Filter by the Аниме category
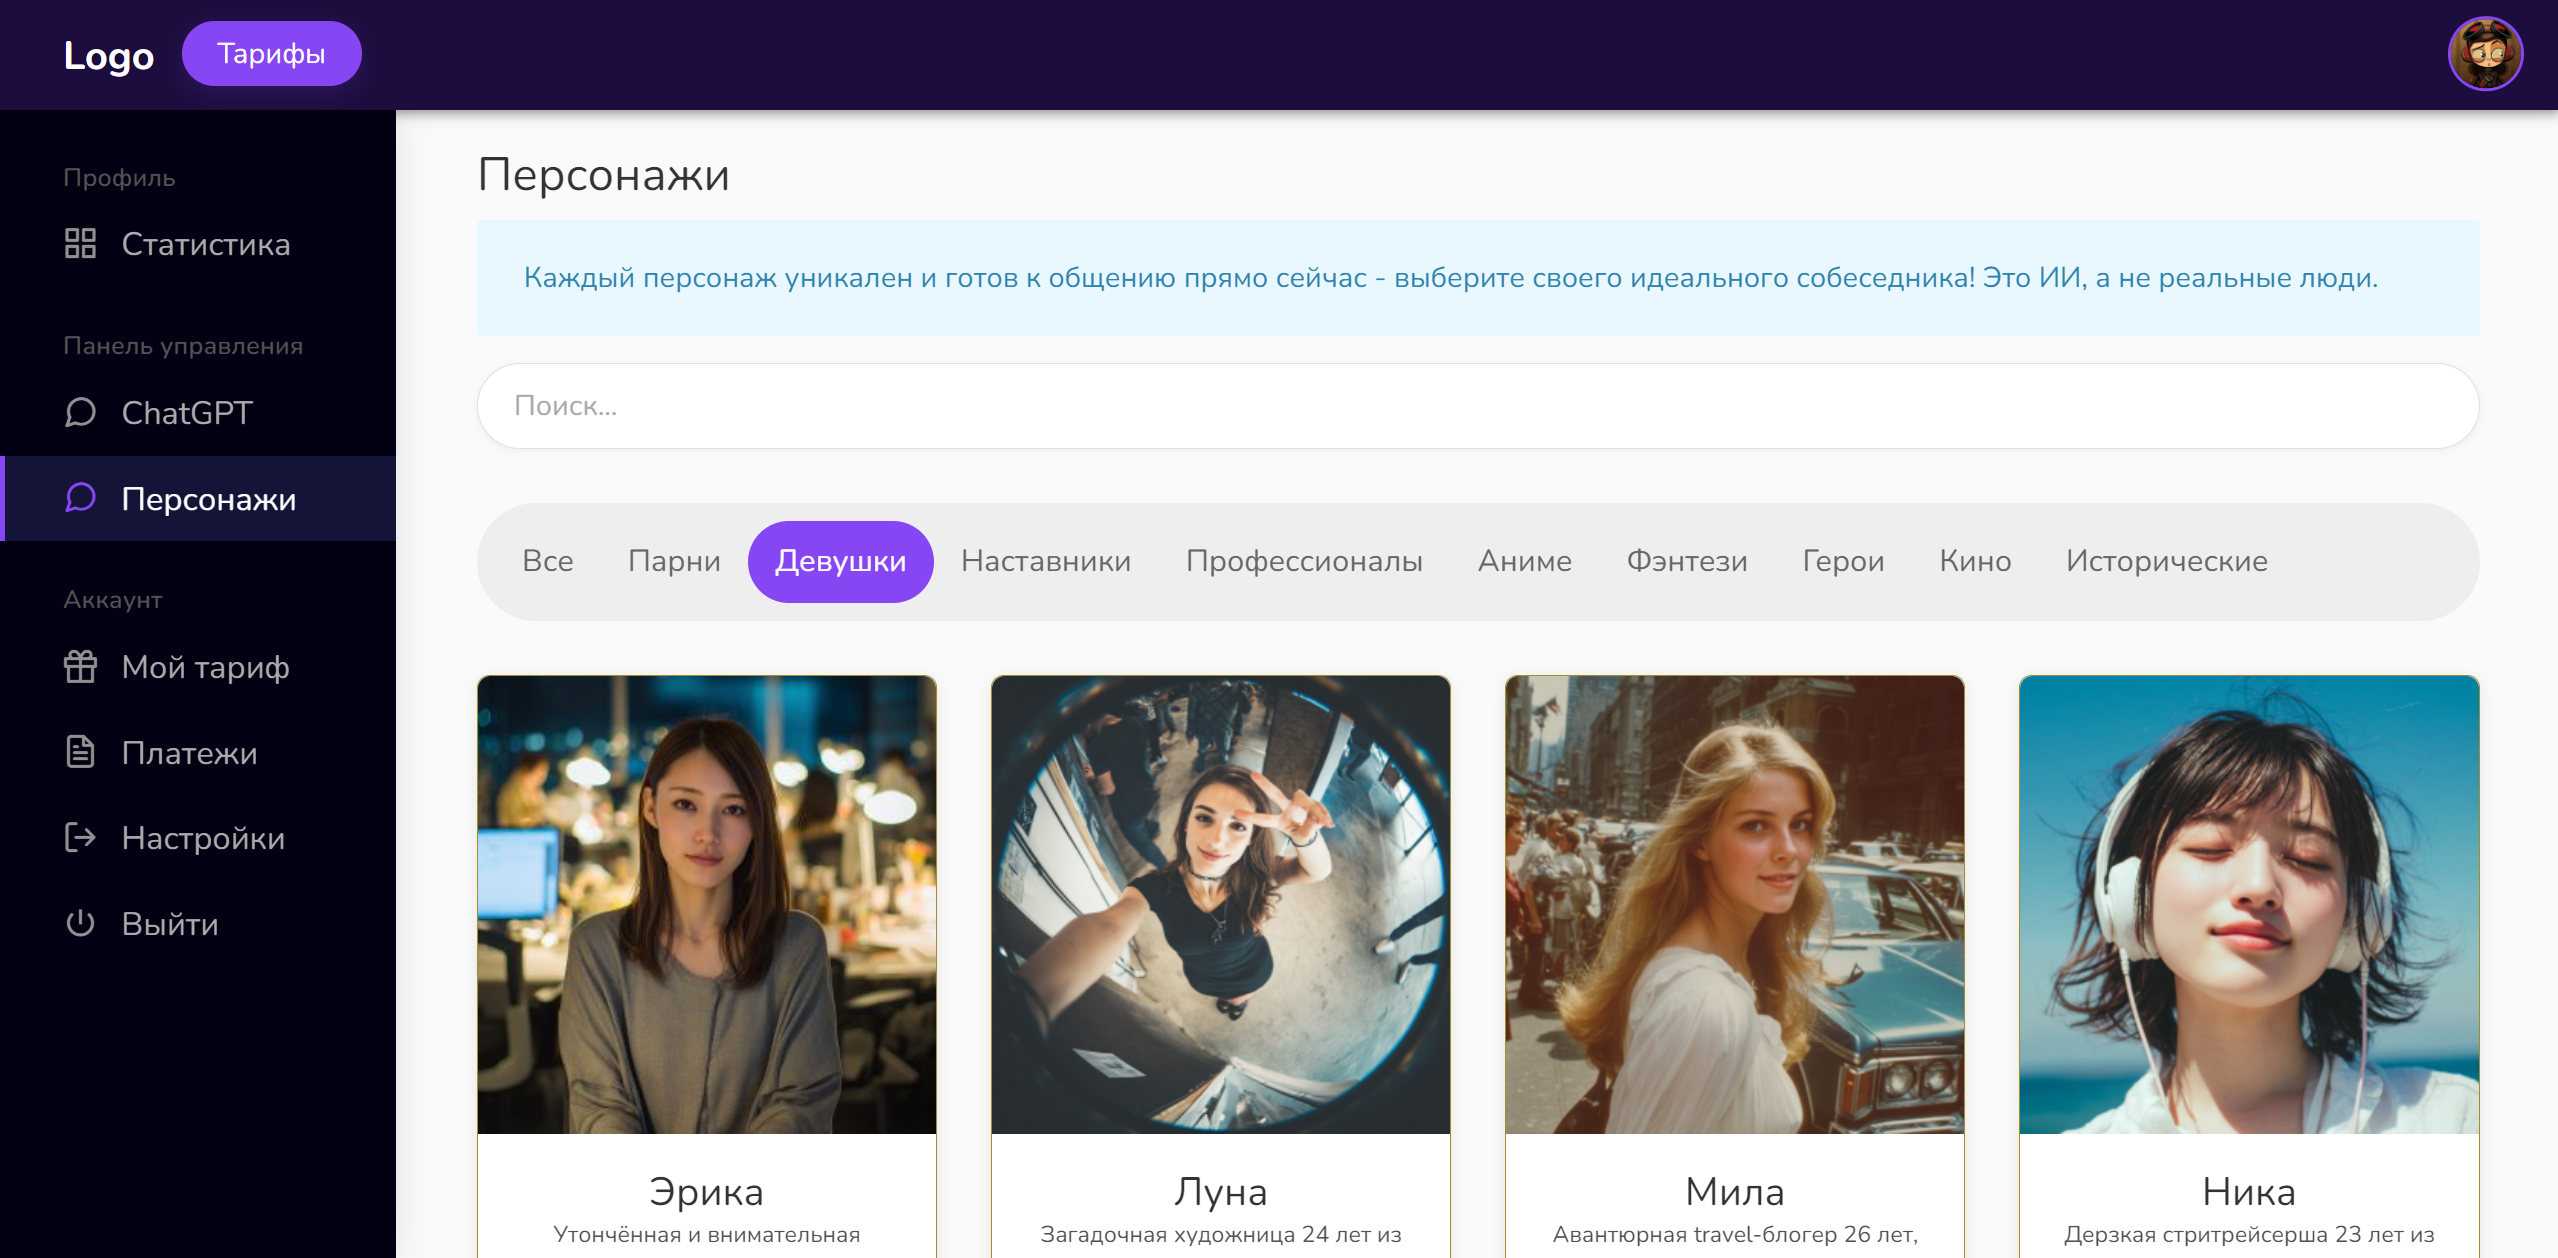This screenshot has height=1258, width=2558. pyautogui.click(x=1524, y=561)
